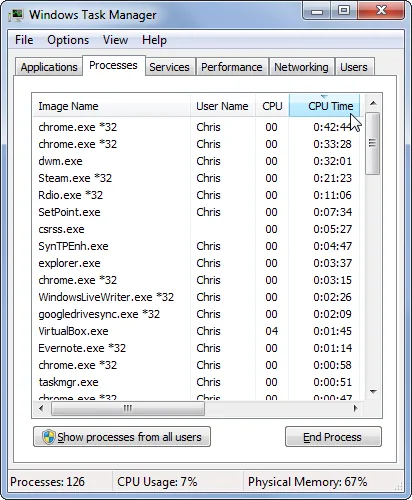
Task: Click the 0:11:06 CPU time value
Action: point(332,195)
